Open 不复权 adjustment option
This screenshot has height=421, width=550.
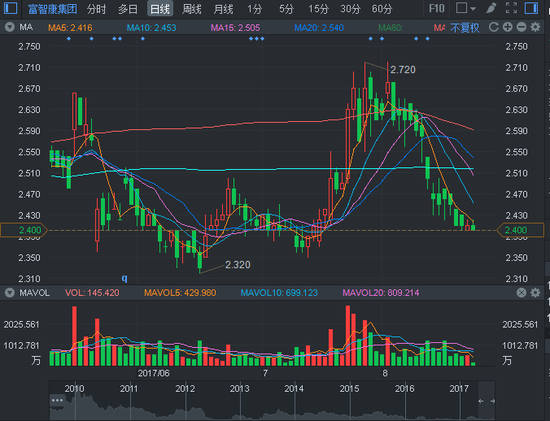pyautogui.click(x=465, y=28)
